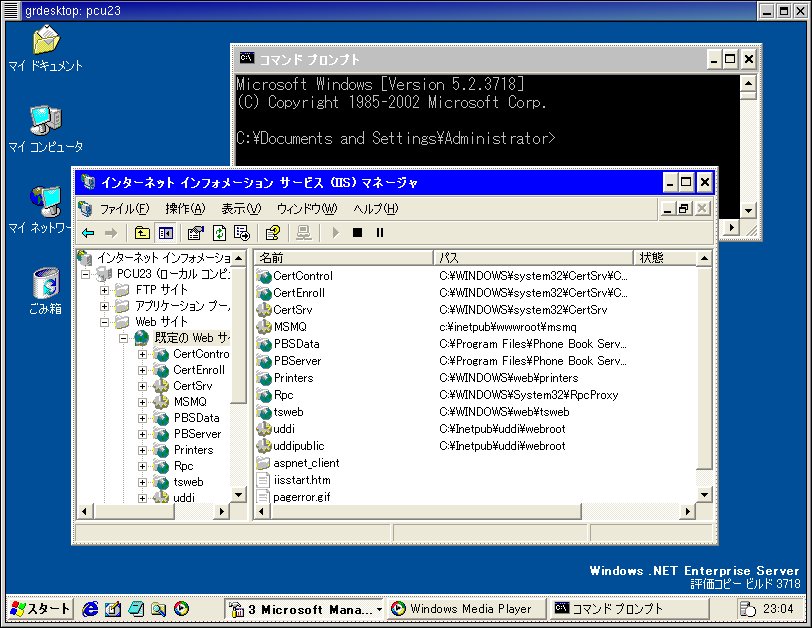Click tree pane horizontal scrollbar right arrow

tap(222, 512)
